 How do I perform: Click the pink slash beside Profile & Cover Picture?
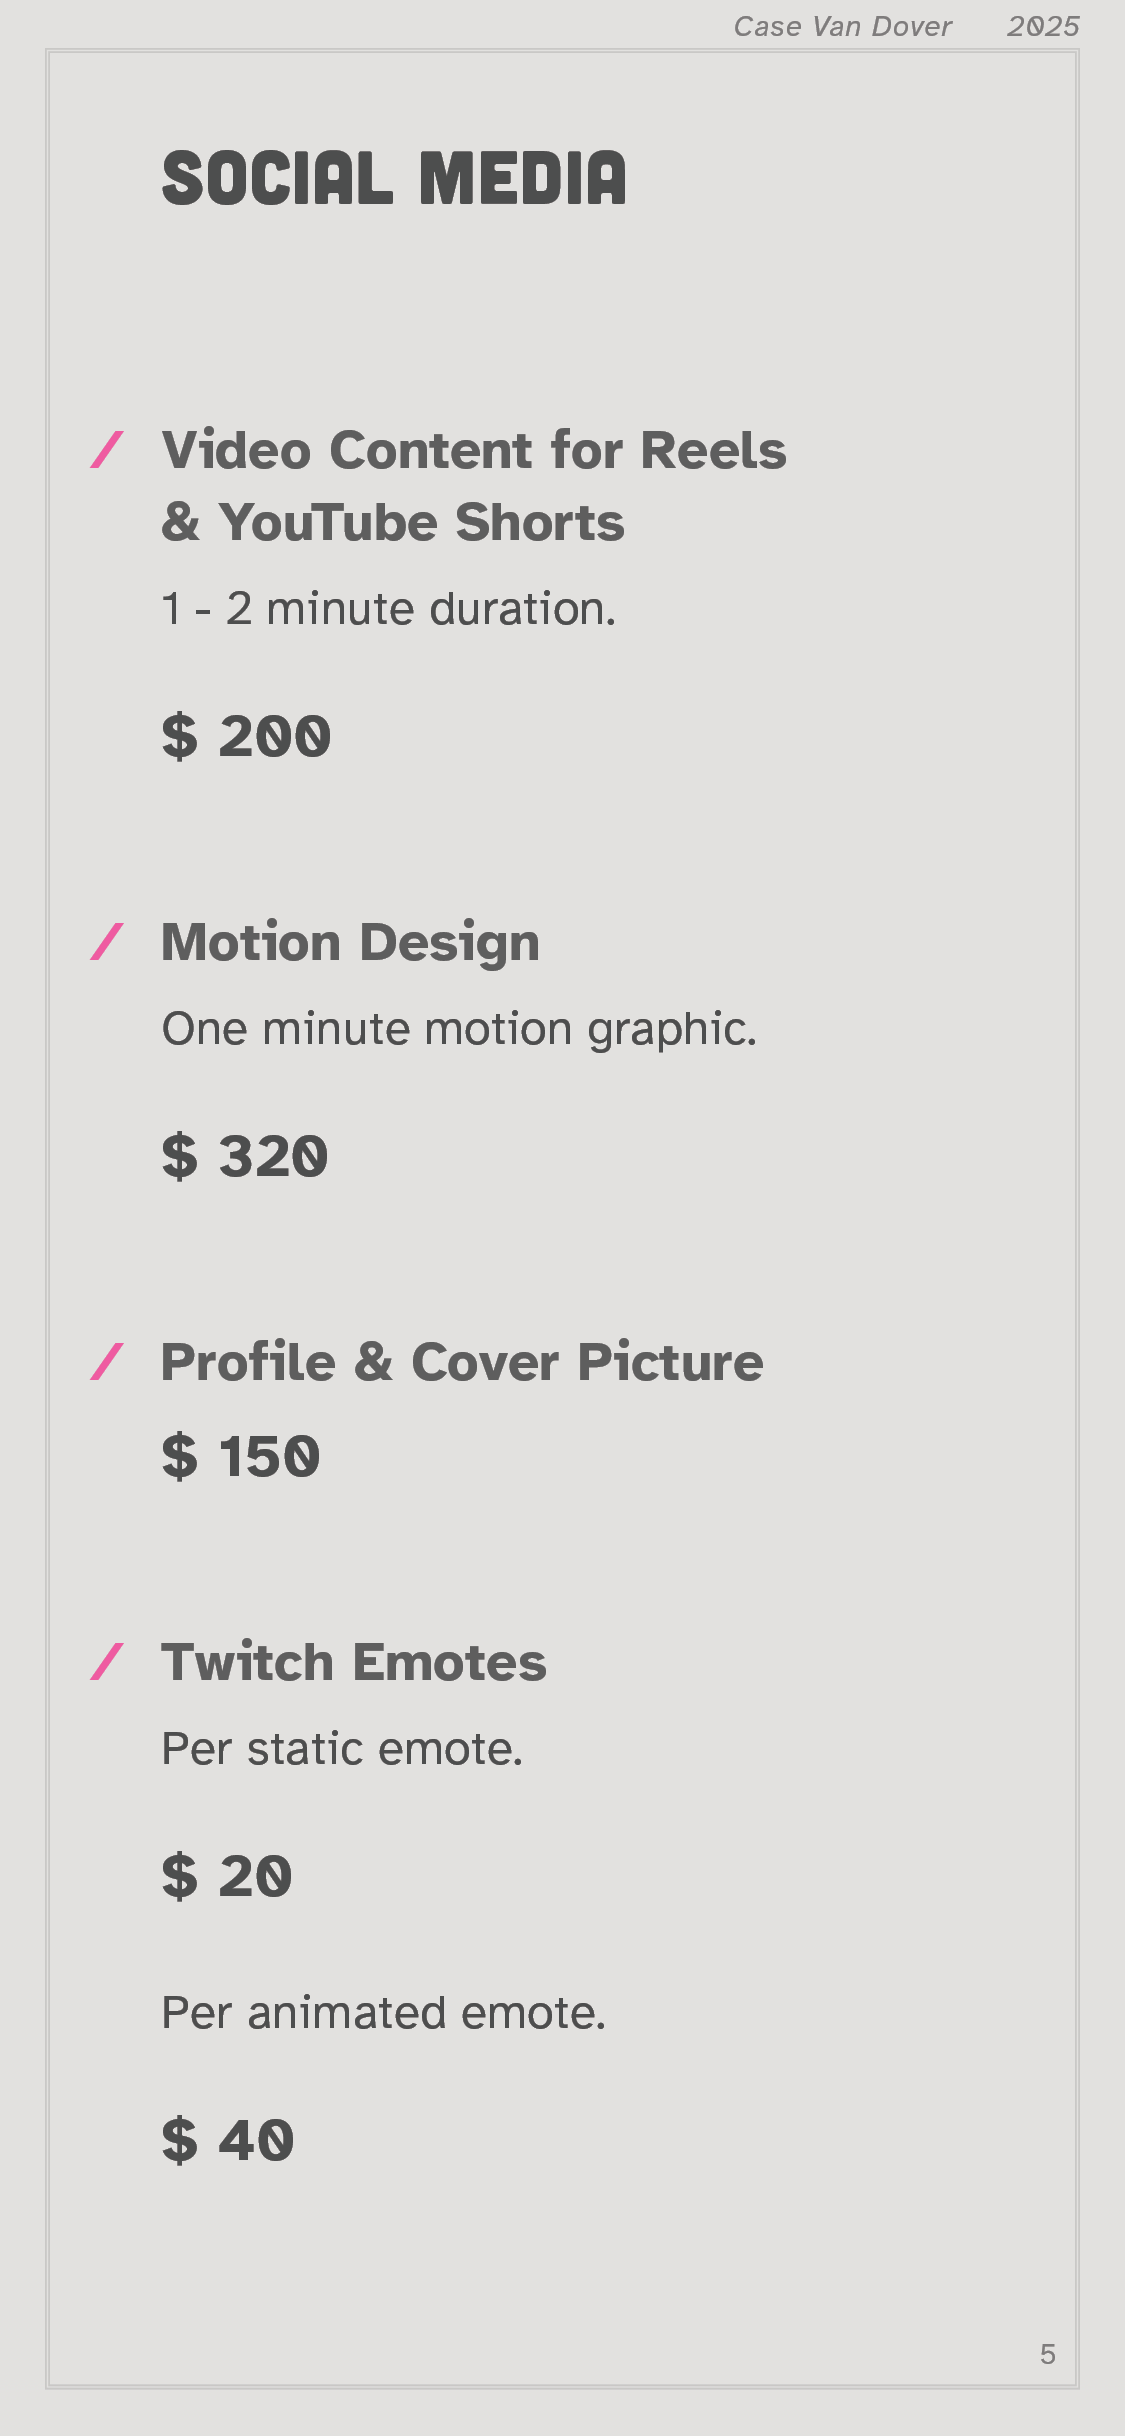pos(107,1362)
